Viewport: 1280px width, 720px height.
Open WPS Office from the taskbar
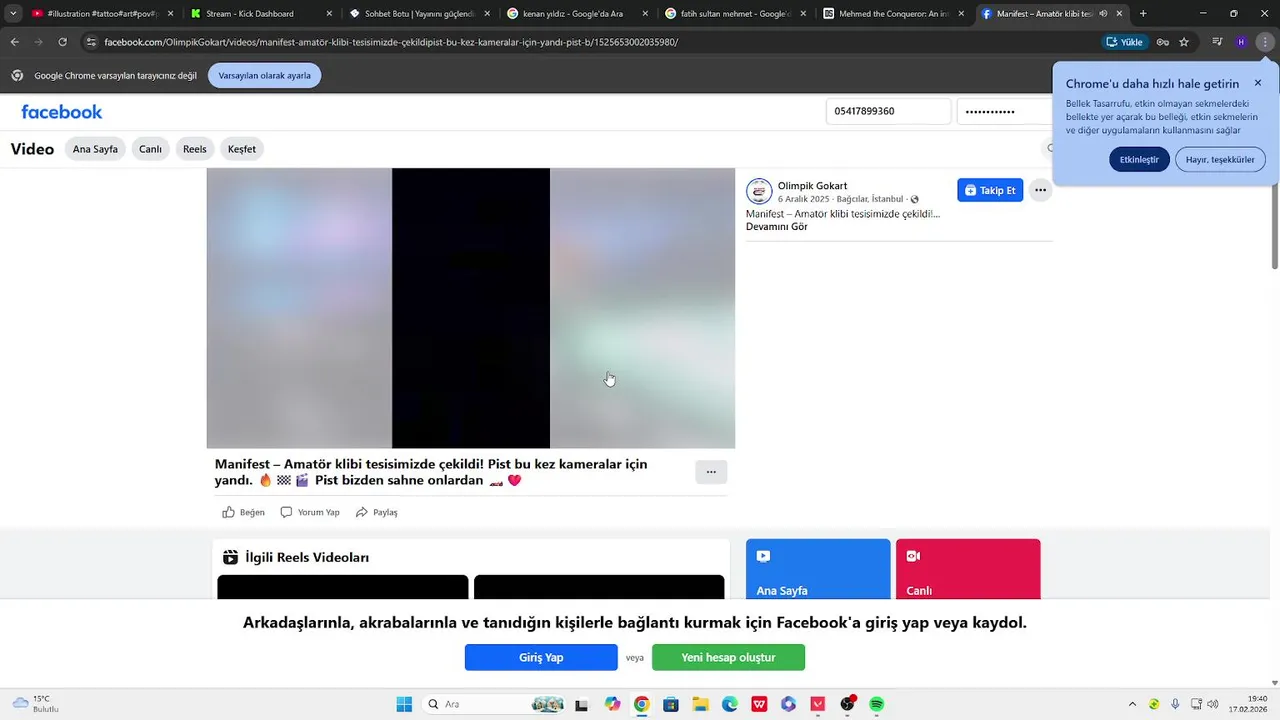click(x=759, y=704)
